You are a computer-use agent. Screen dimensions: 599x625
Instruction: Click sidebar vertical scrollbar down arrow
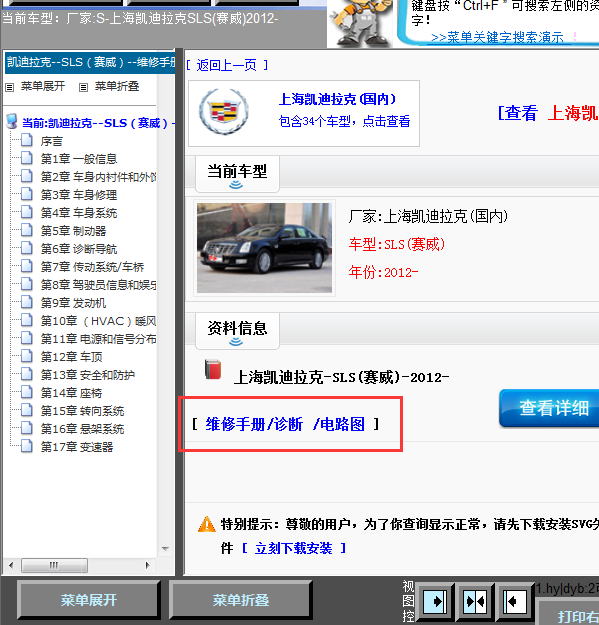(165, 549)
